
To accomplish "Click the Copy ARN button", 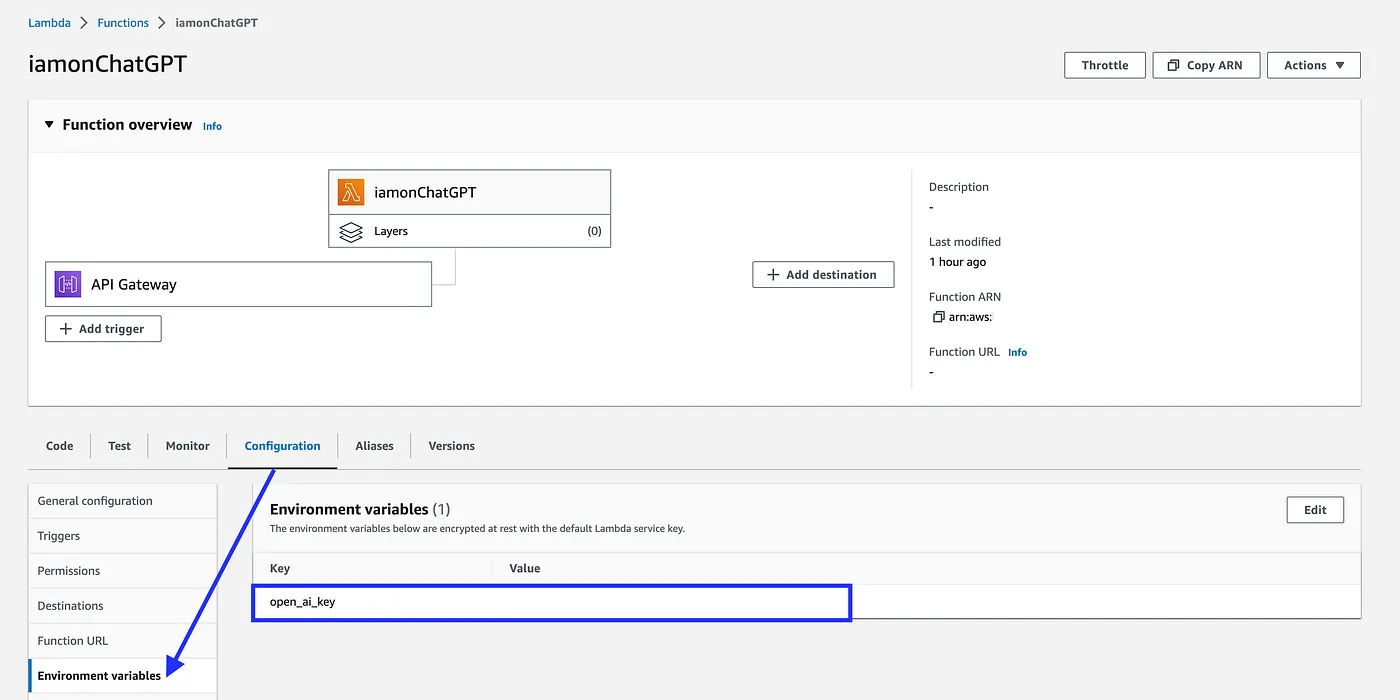I will 1206,65.
